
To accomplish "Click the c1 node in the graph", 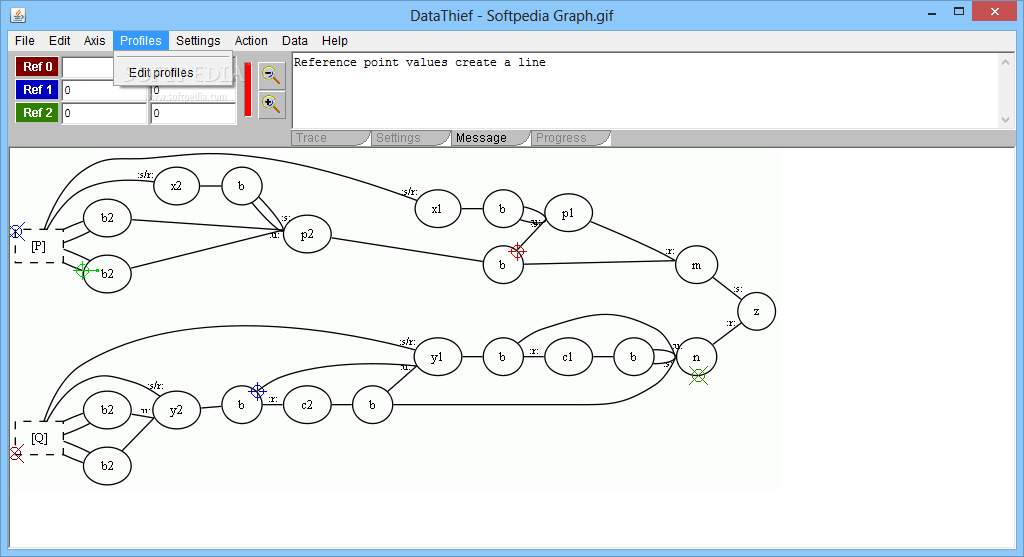I will (568, 357).
